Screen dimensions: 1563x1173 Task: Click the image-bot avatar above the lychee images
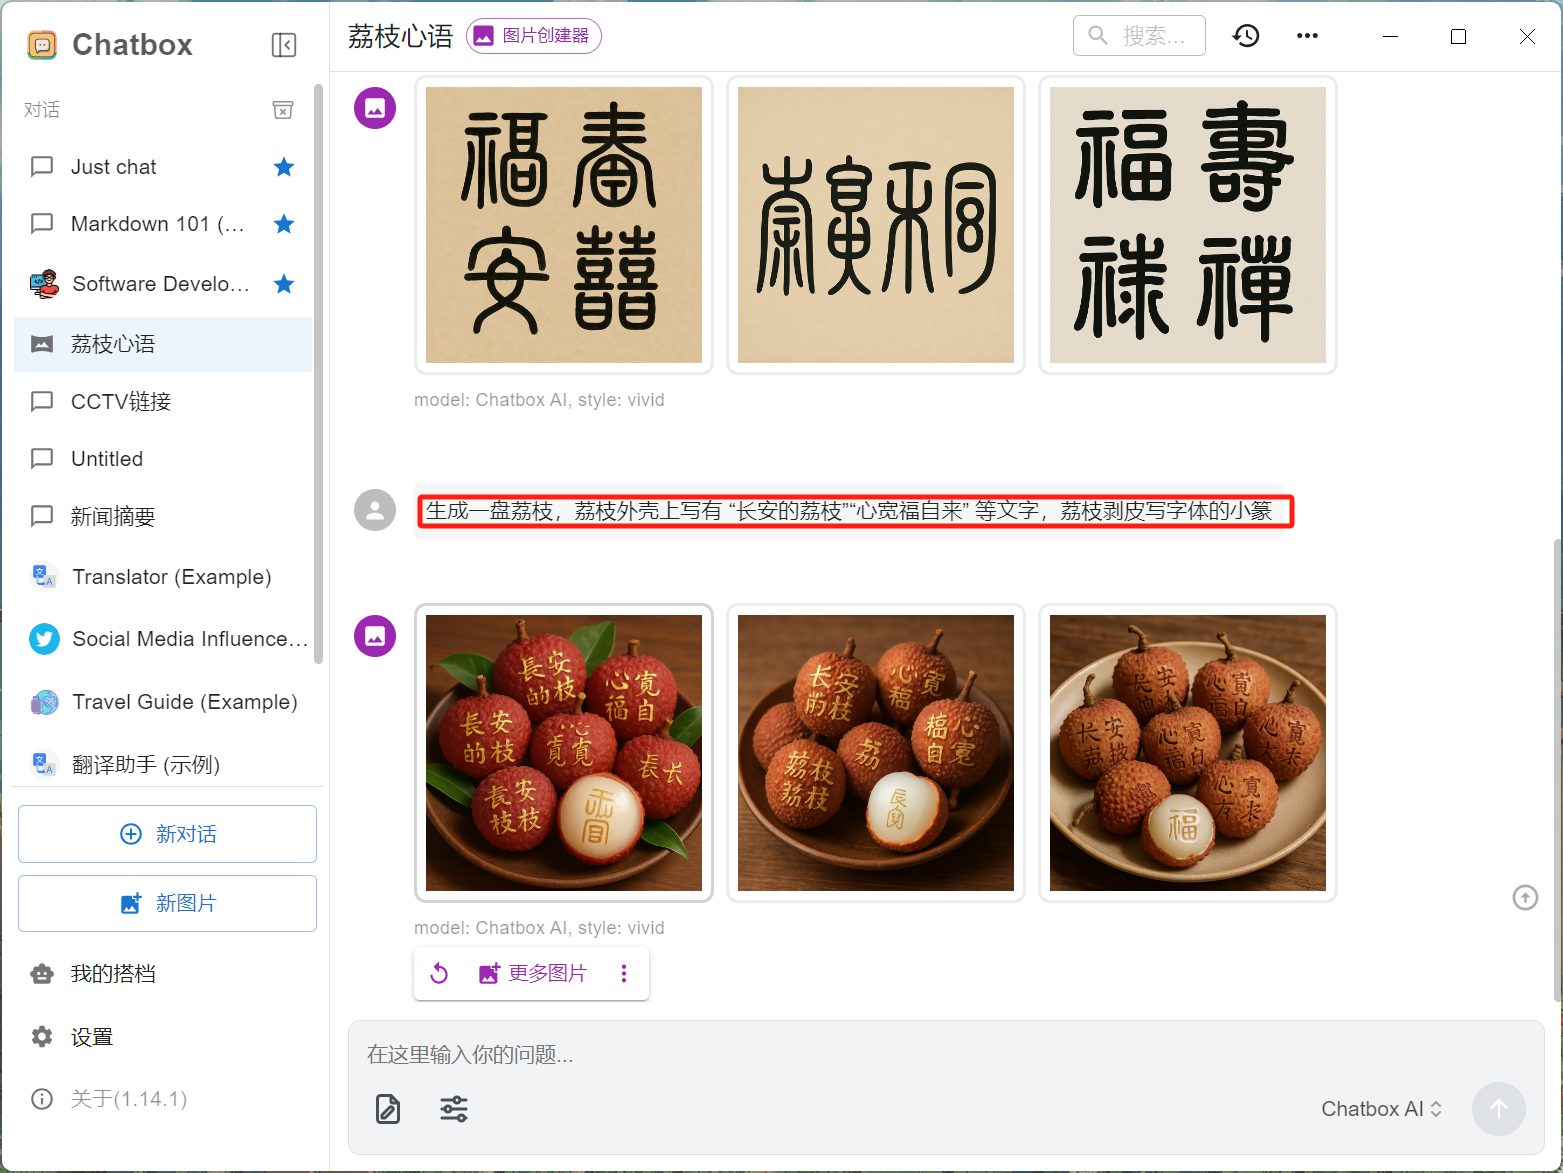pyautogui.click(x=375, y=636)
